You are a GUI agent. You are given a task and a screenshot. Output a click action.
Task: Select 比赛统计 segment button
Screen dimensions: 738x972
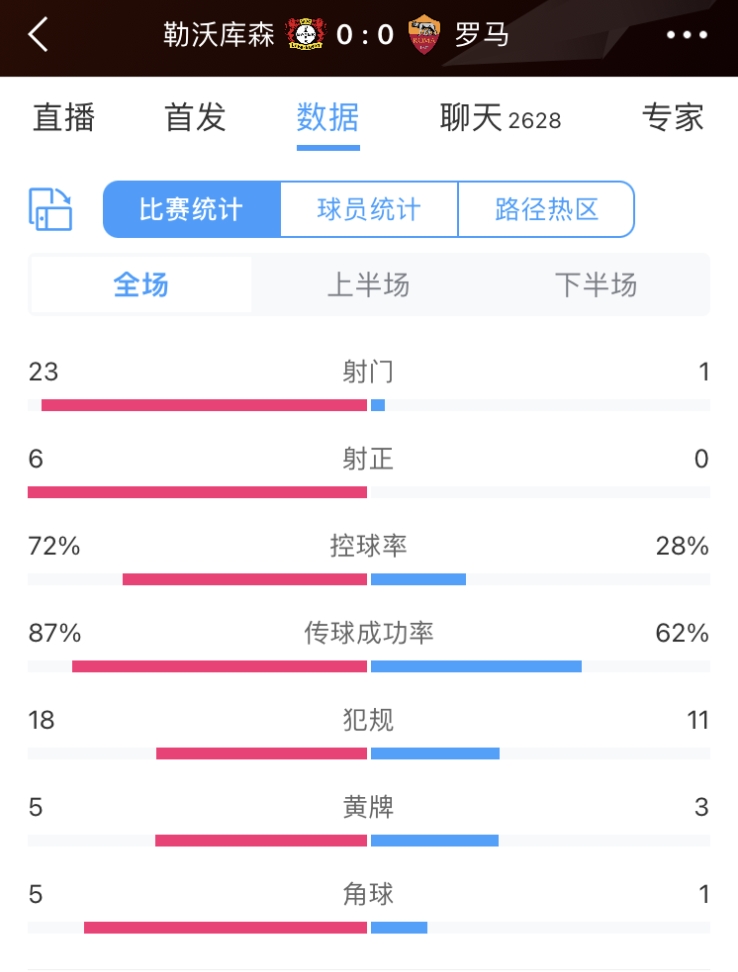191,209
